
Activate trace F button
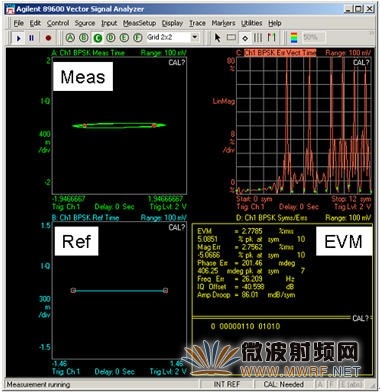point(137,38)
